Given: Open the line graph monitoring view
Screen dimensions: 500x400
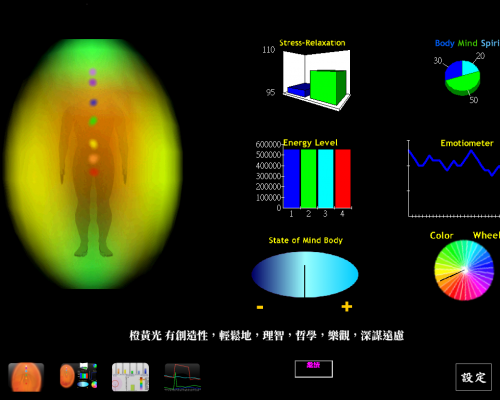Looking at the screenshot, I should (182, 377).
